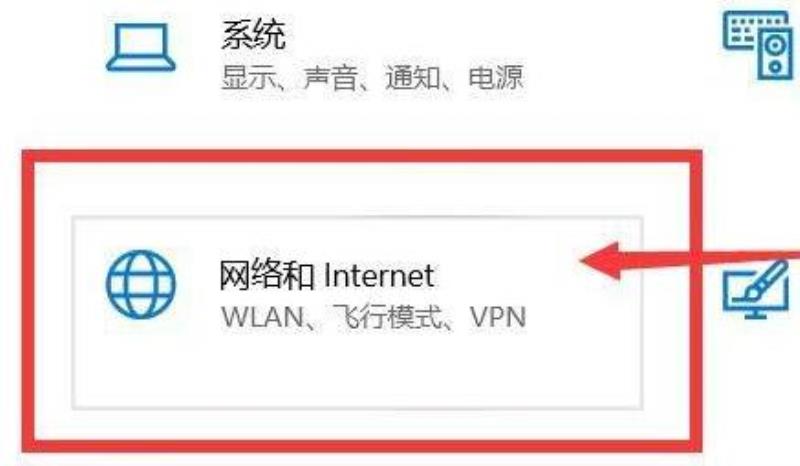Open the 系统 settings heading

253,35
